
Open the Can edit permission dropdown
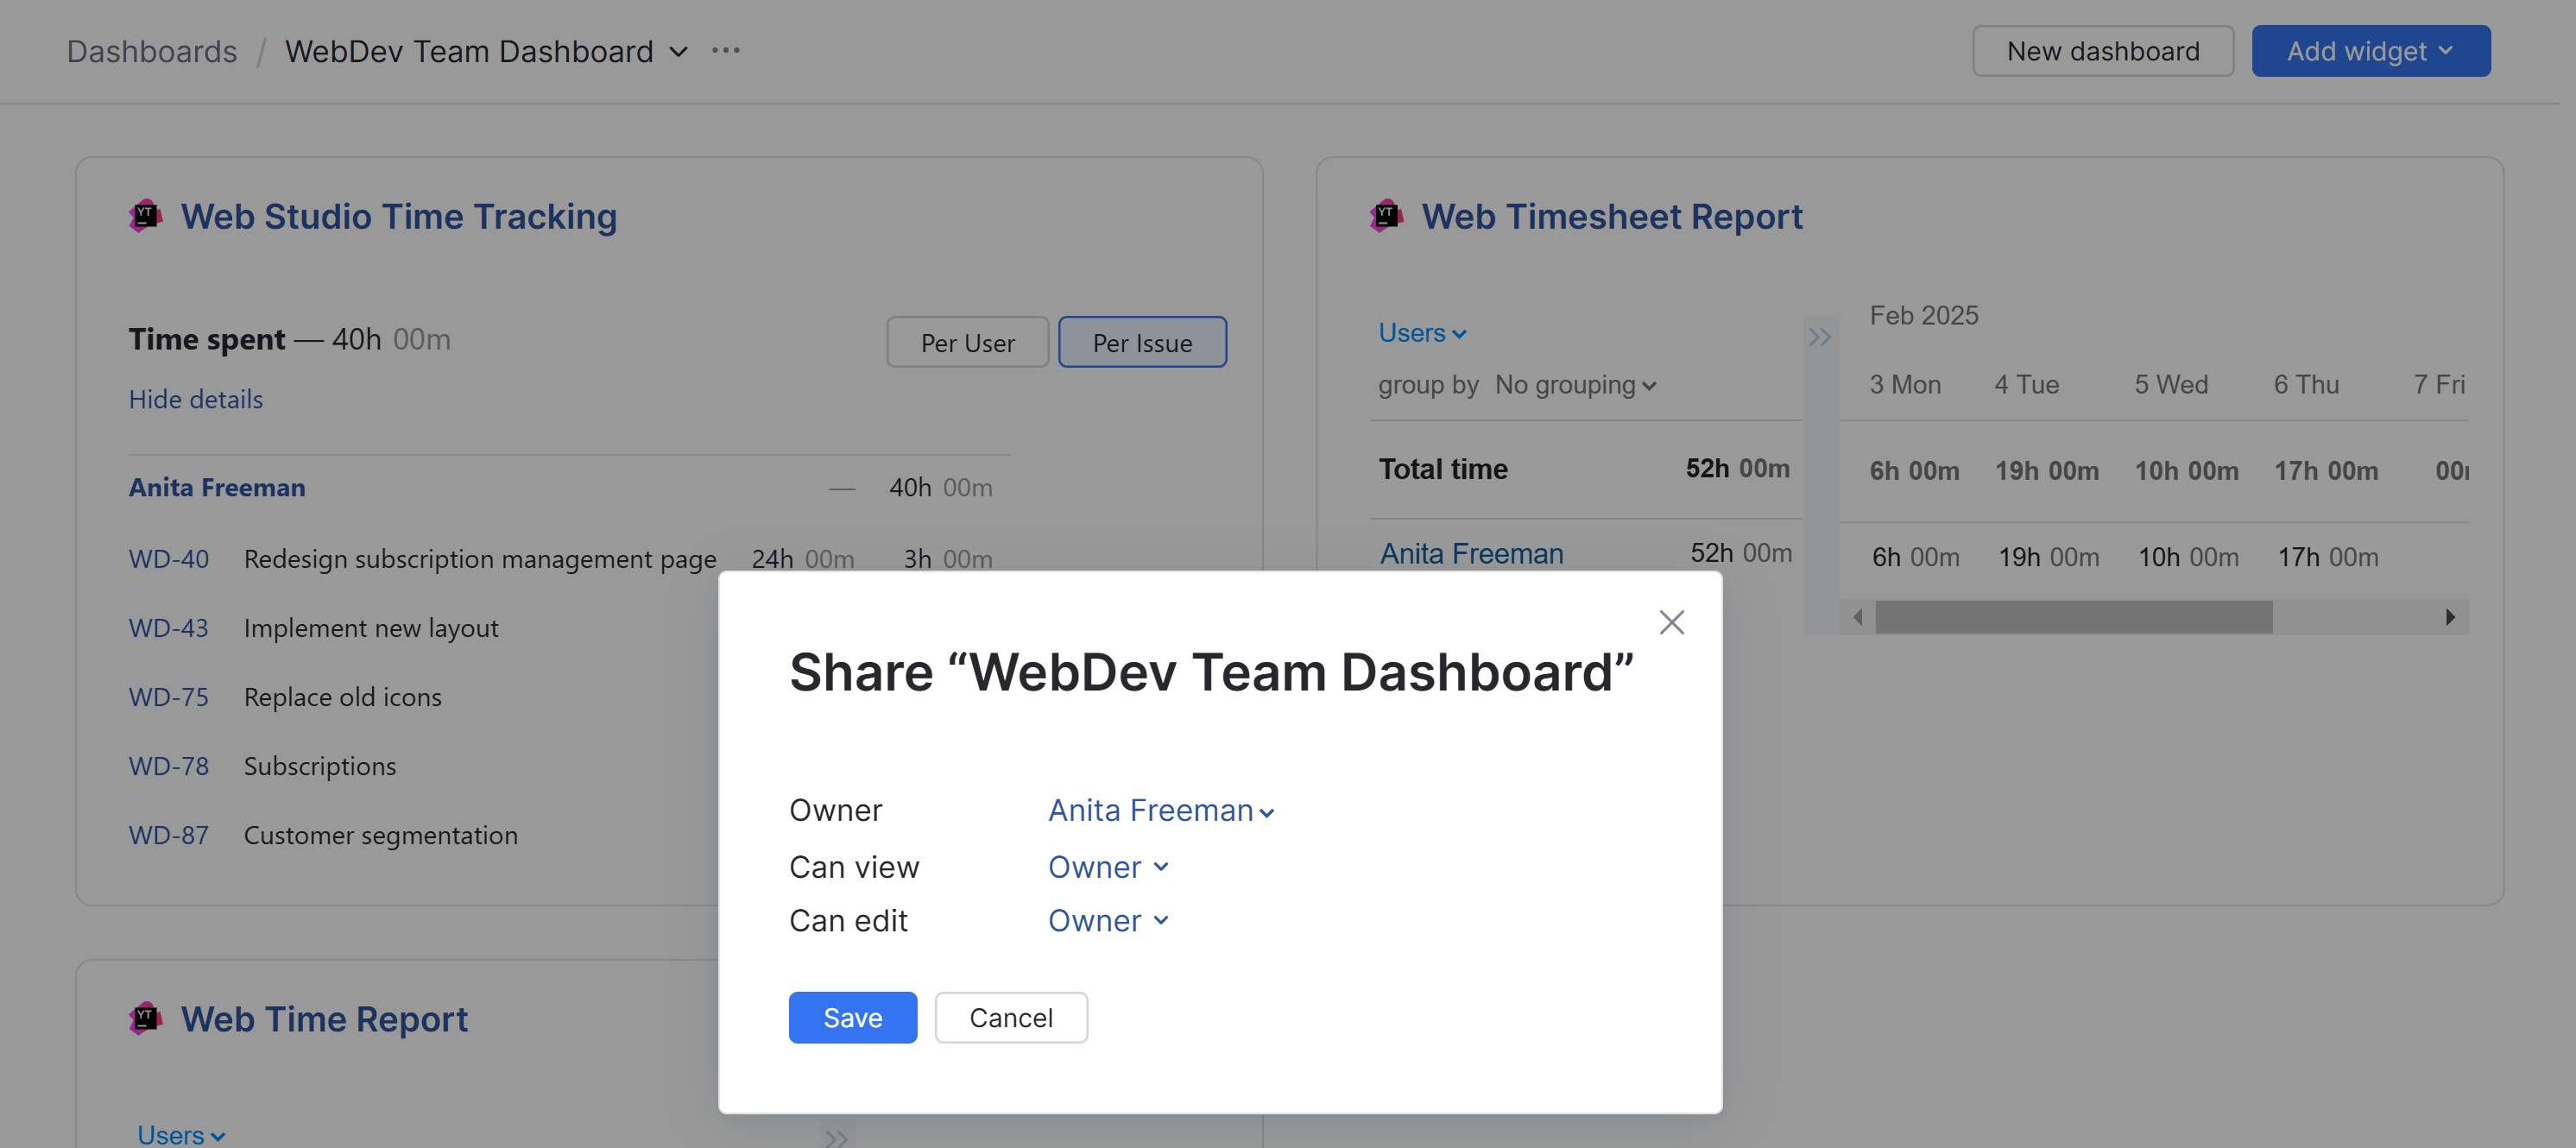[1107, 921]
